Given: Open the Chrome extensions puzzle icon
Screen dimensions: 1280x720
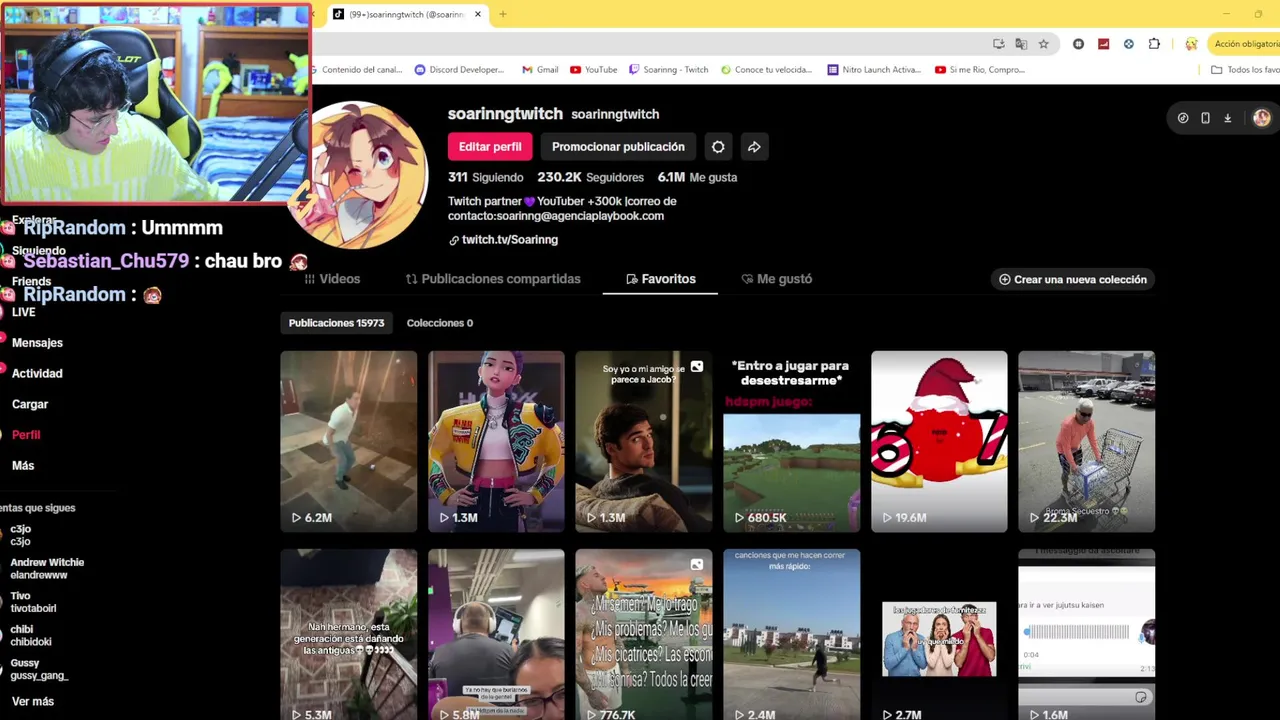Looking at the screenshot, I should tap(1154, 44).
